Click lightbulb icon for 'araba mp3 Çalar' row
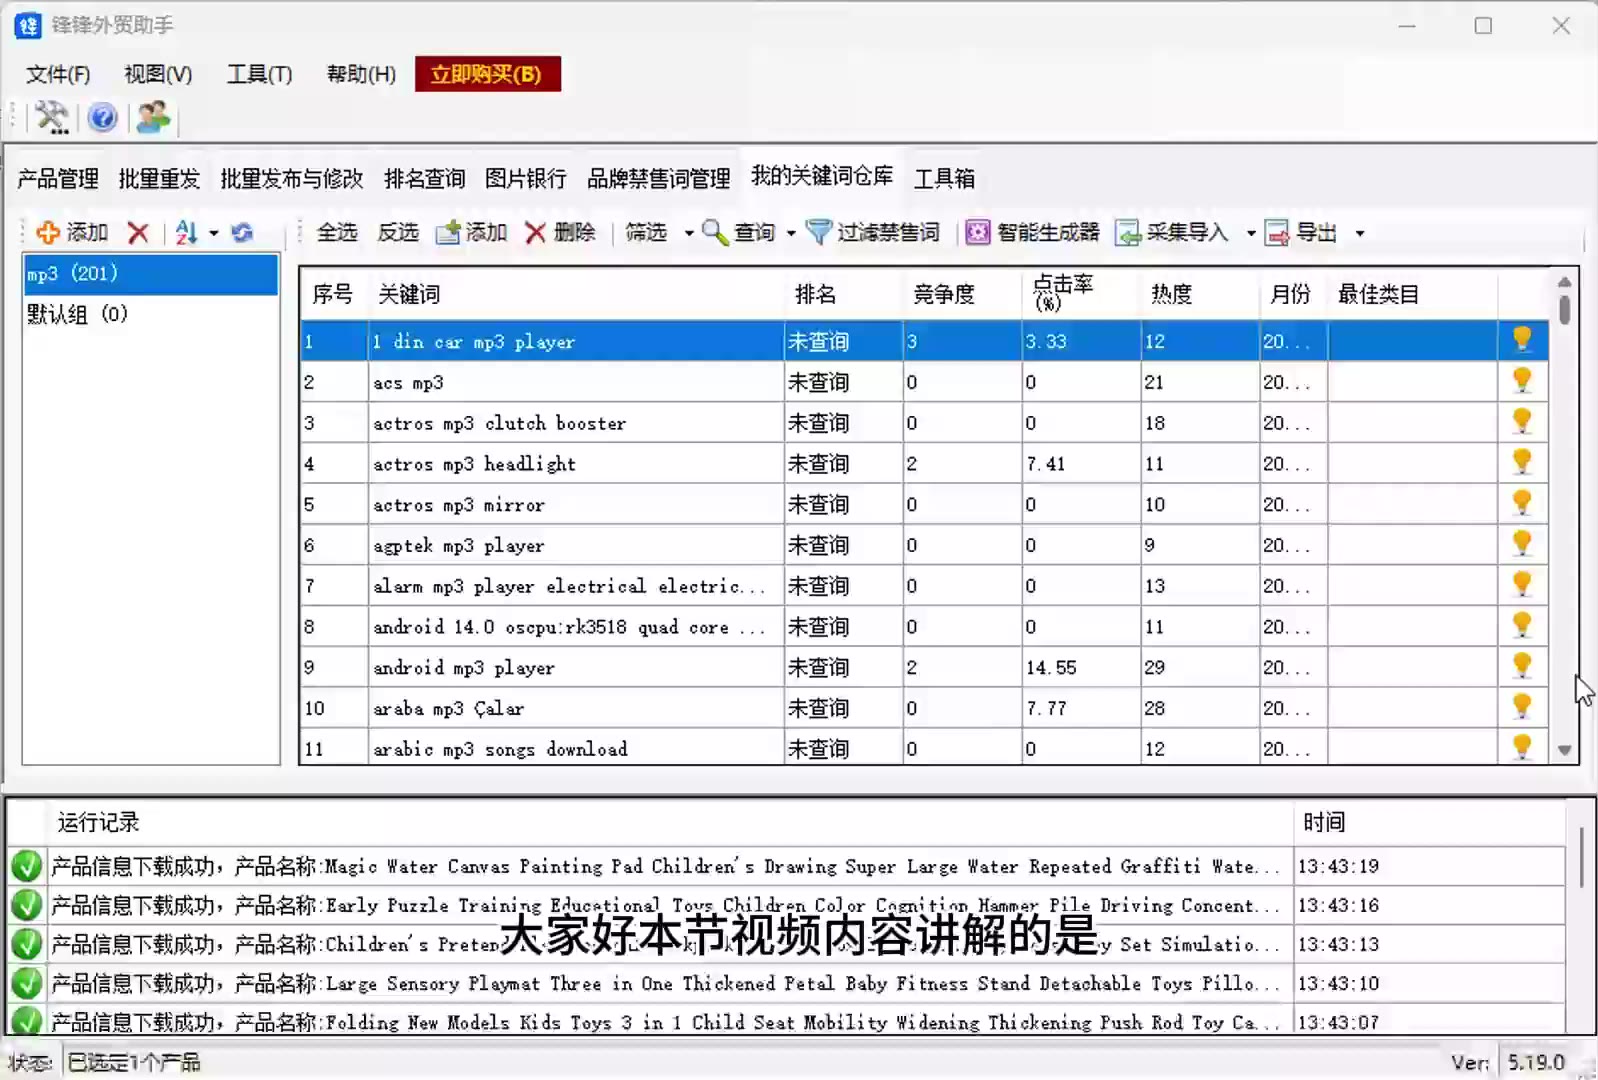The height and width of the screenshot is (1080, 1598). point(1522,707)
